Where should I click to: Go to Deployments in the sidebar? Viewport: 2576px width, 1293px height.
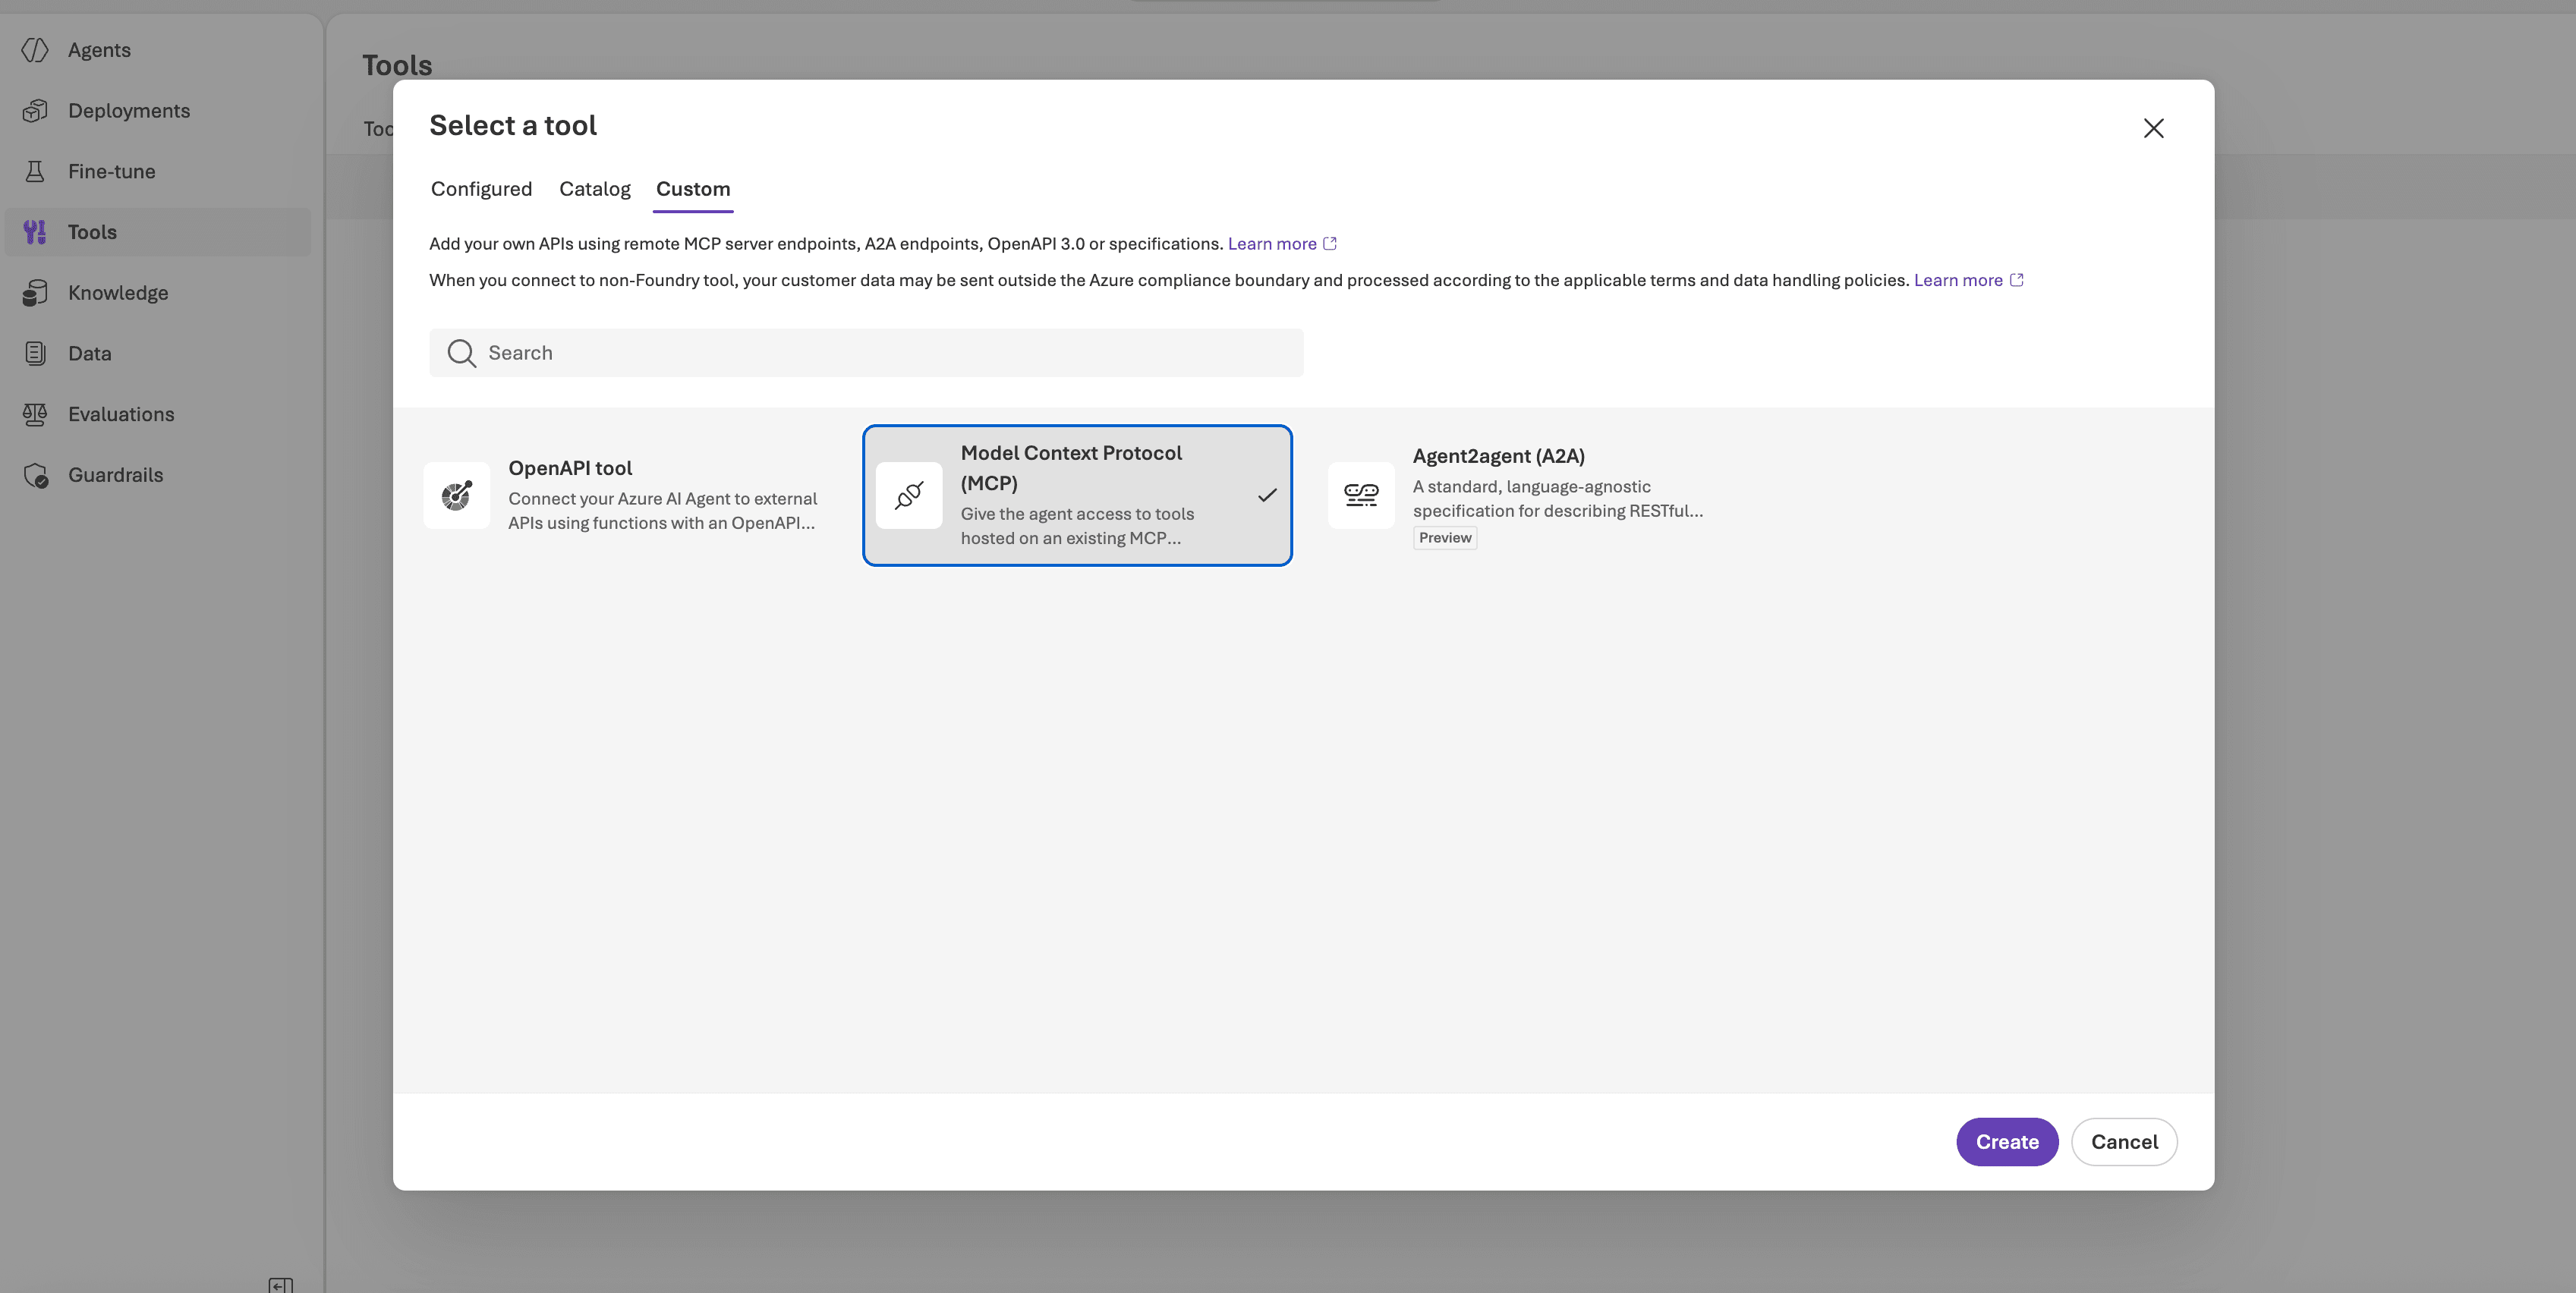pos(158,111)
